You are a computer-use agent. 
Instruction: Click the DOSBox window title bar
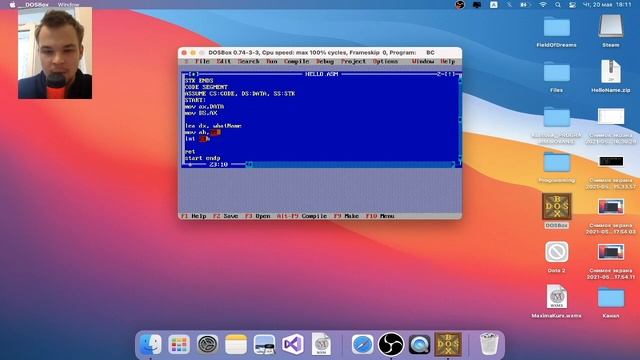pyautogui.click(x=320, y=53)
